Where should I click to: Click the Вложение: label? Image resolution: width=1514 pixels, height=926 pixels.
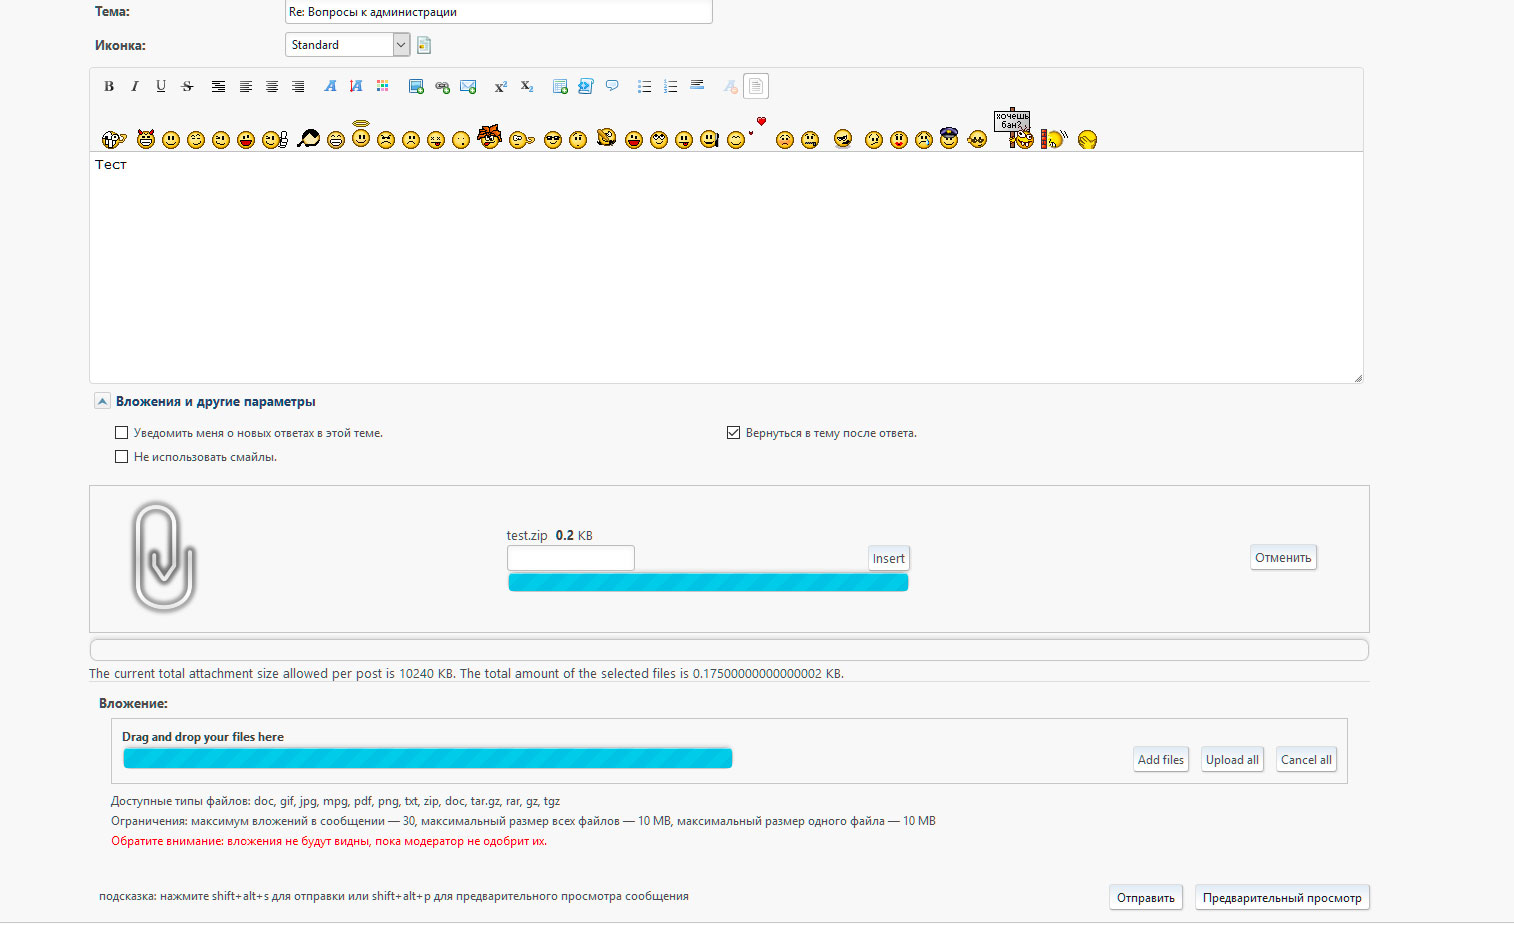(x=133, y=704)
